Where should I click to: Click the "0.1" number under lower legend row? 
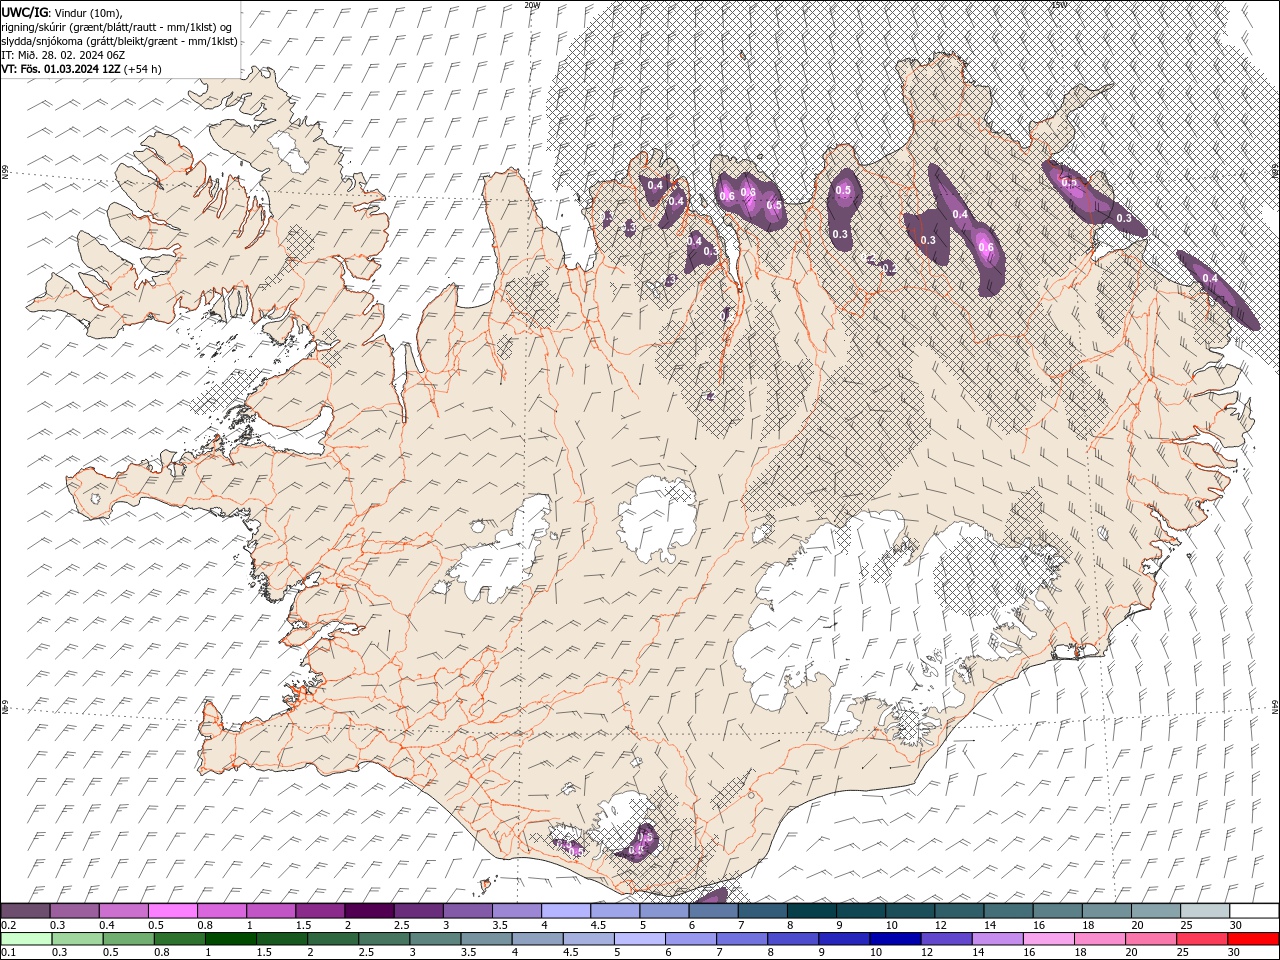coord(8,953)
